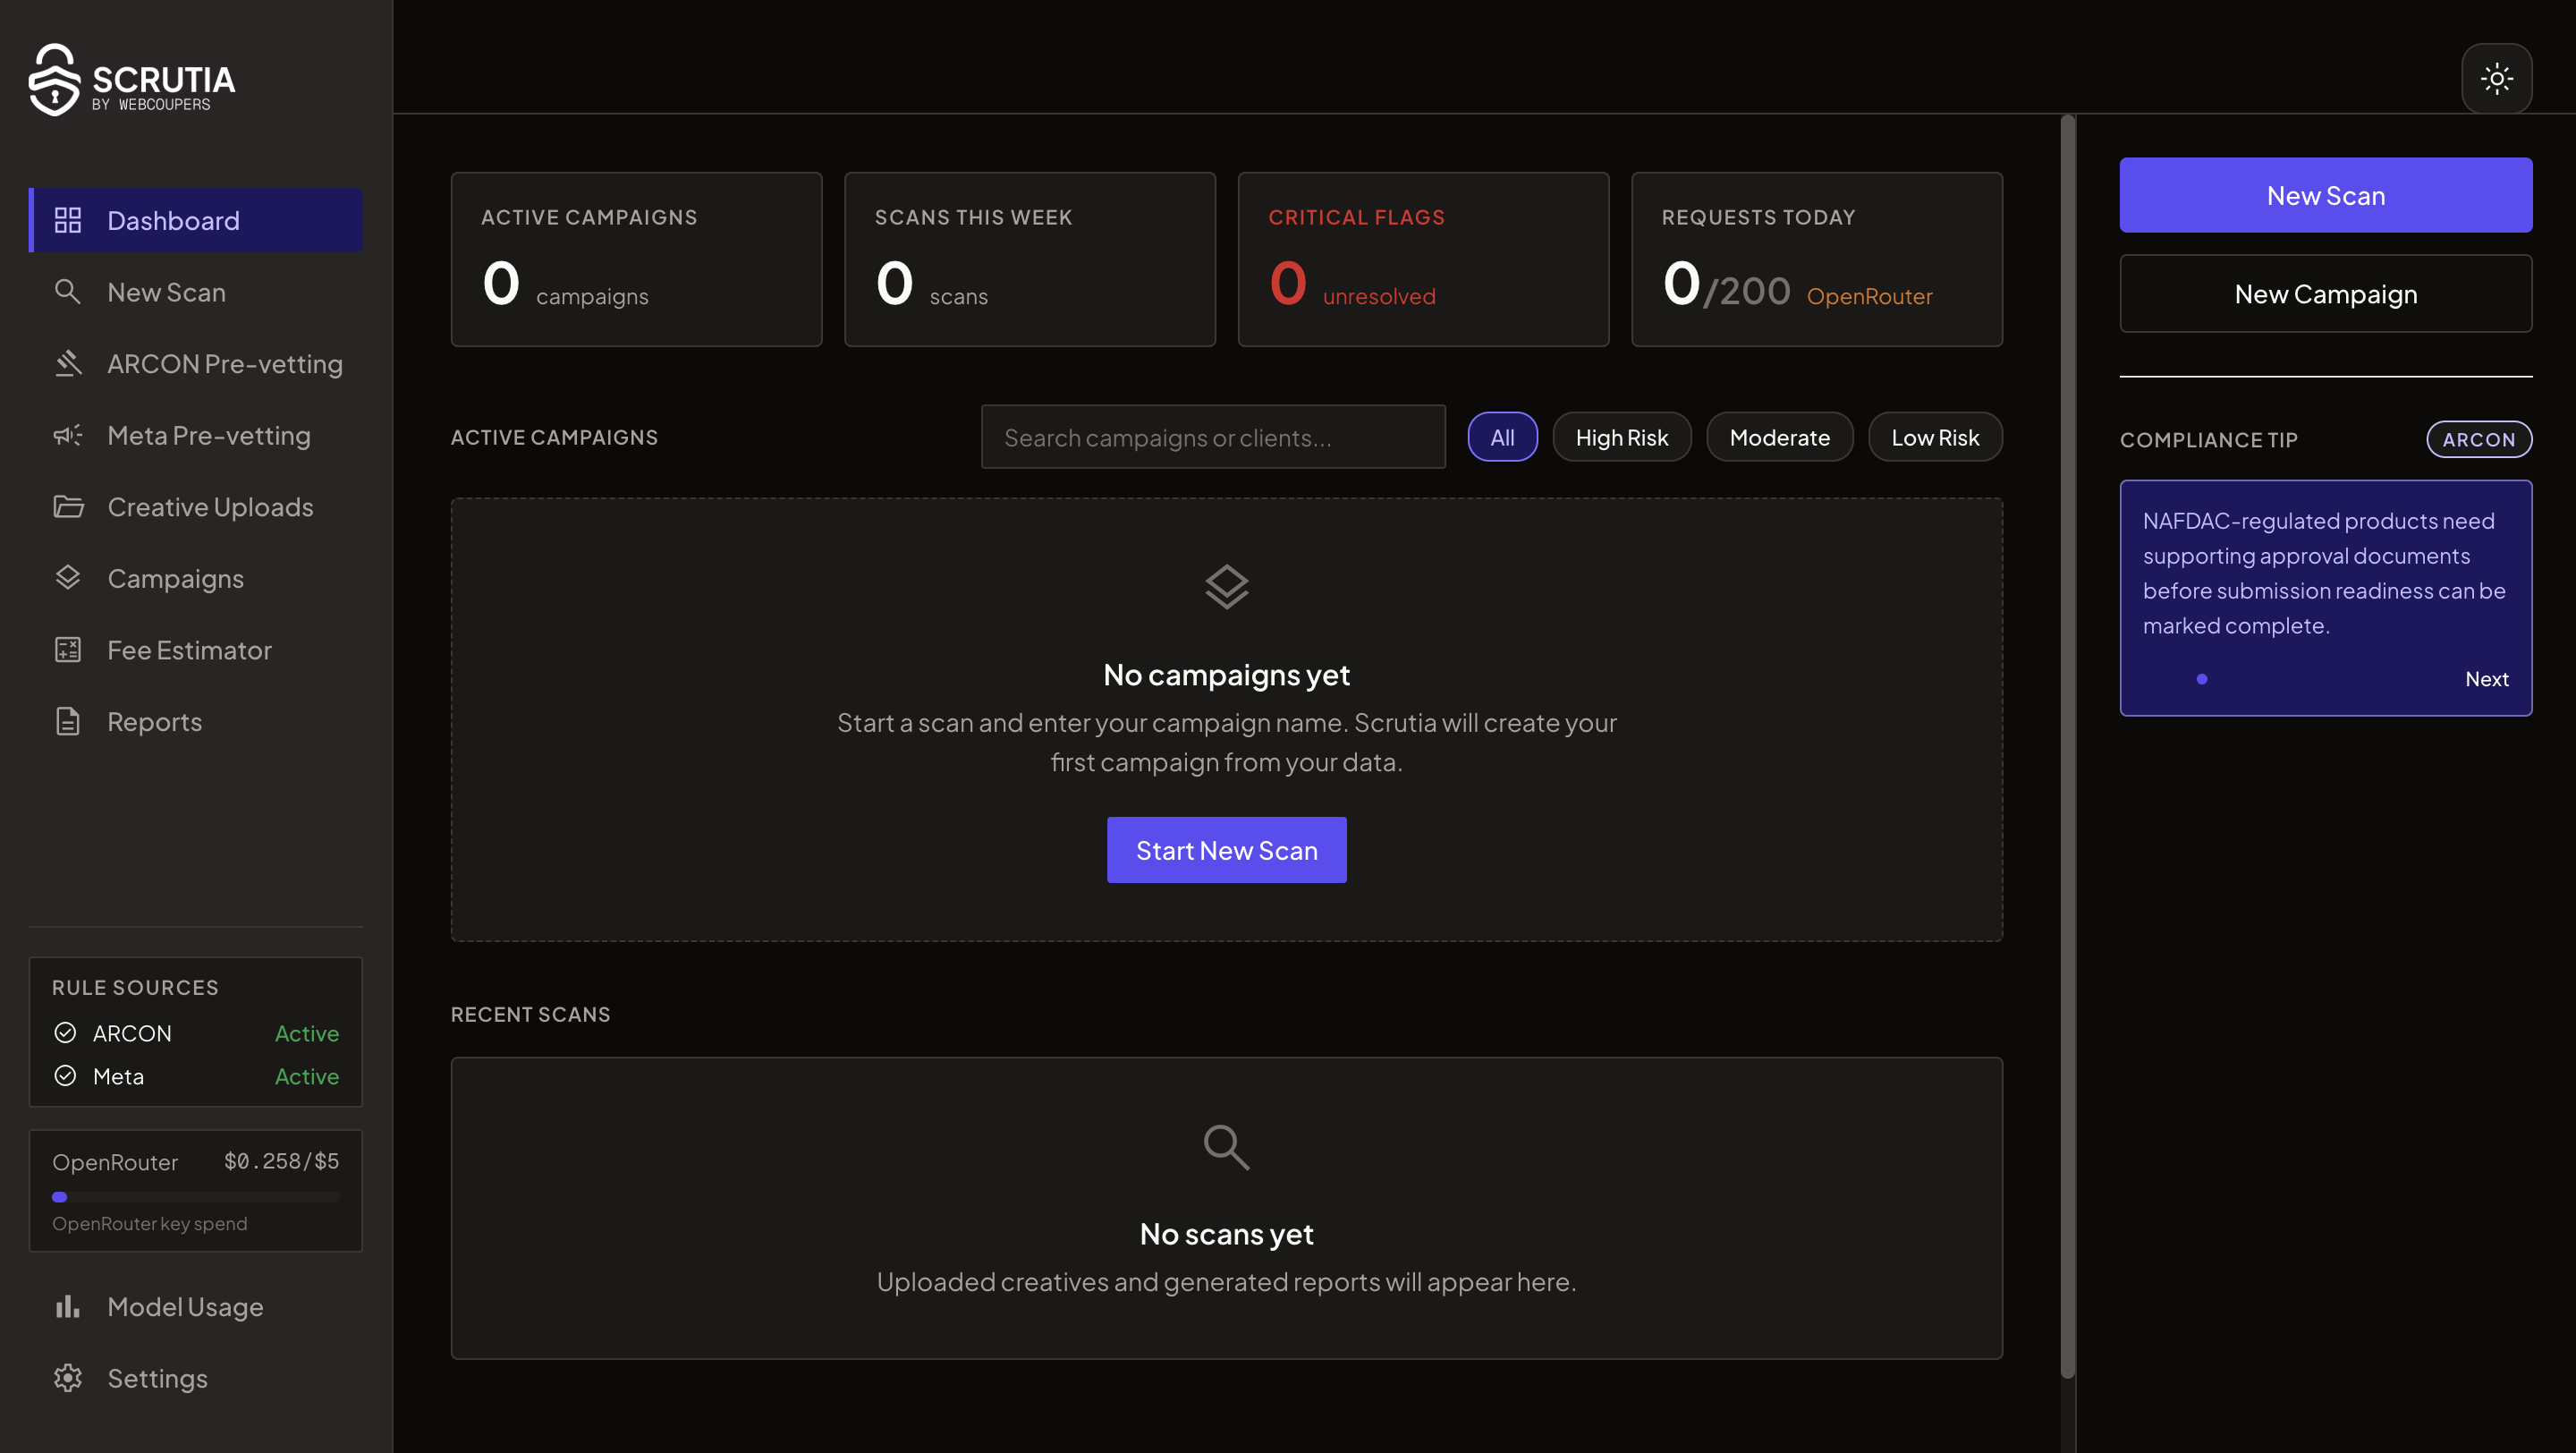Click the Meta checkmark icon in Rule Sources

(66, 1076)
